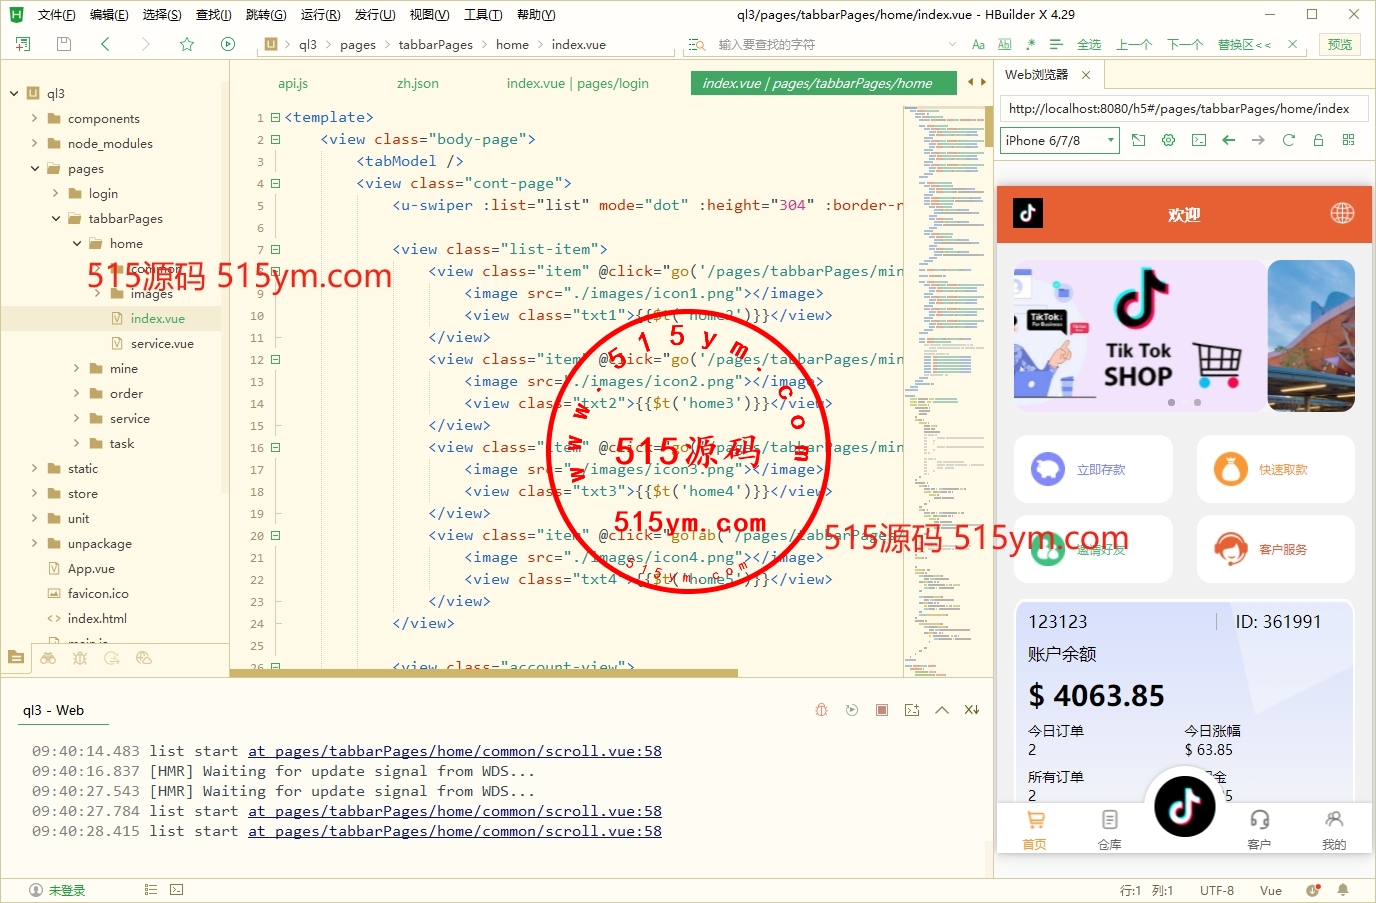Toggle whole-word match search option

coord(1004,45)
